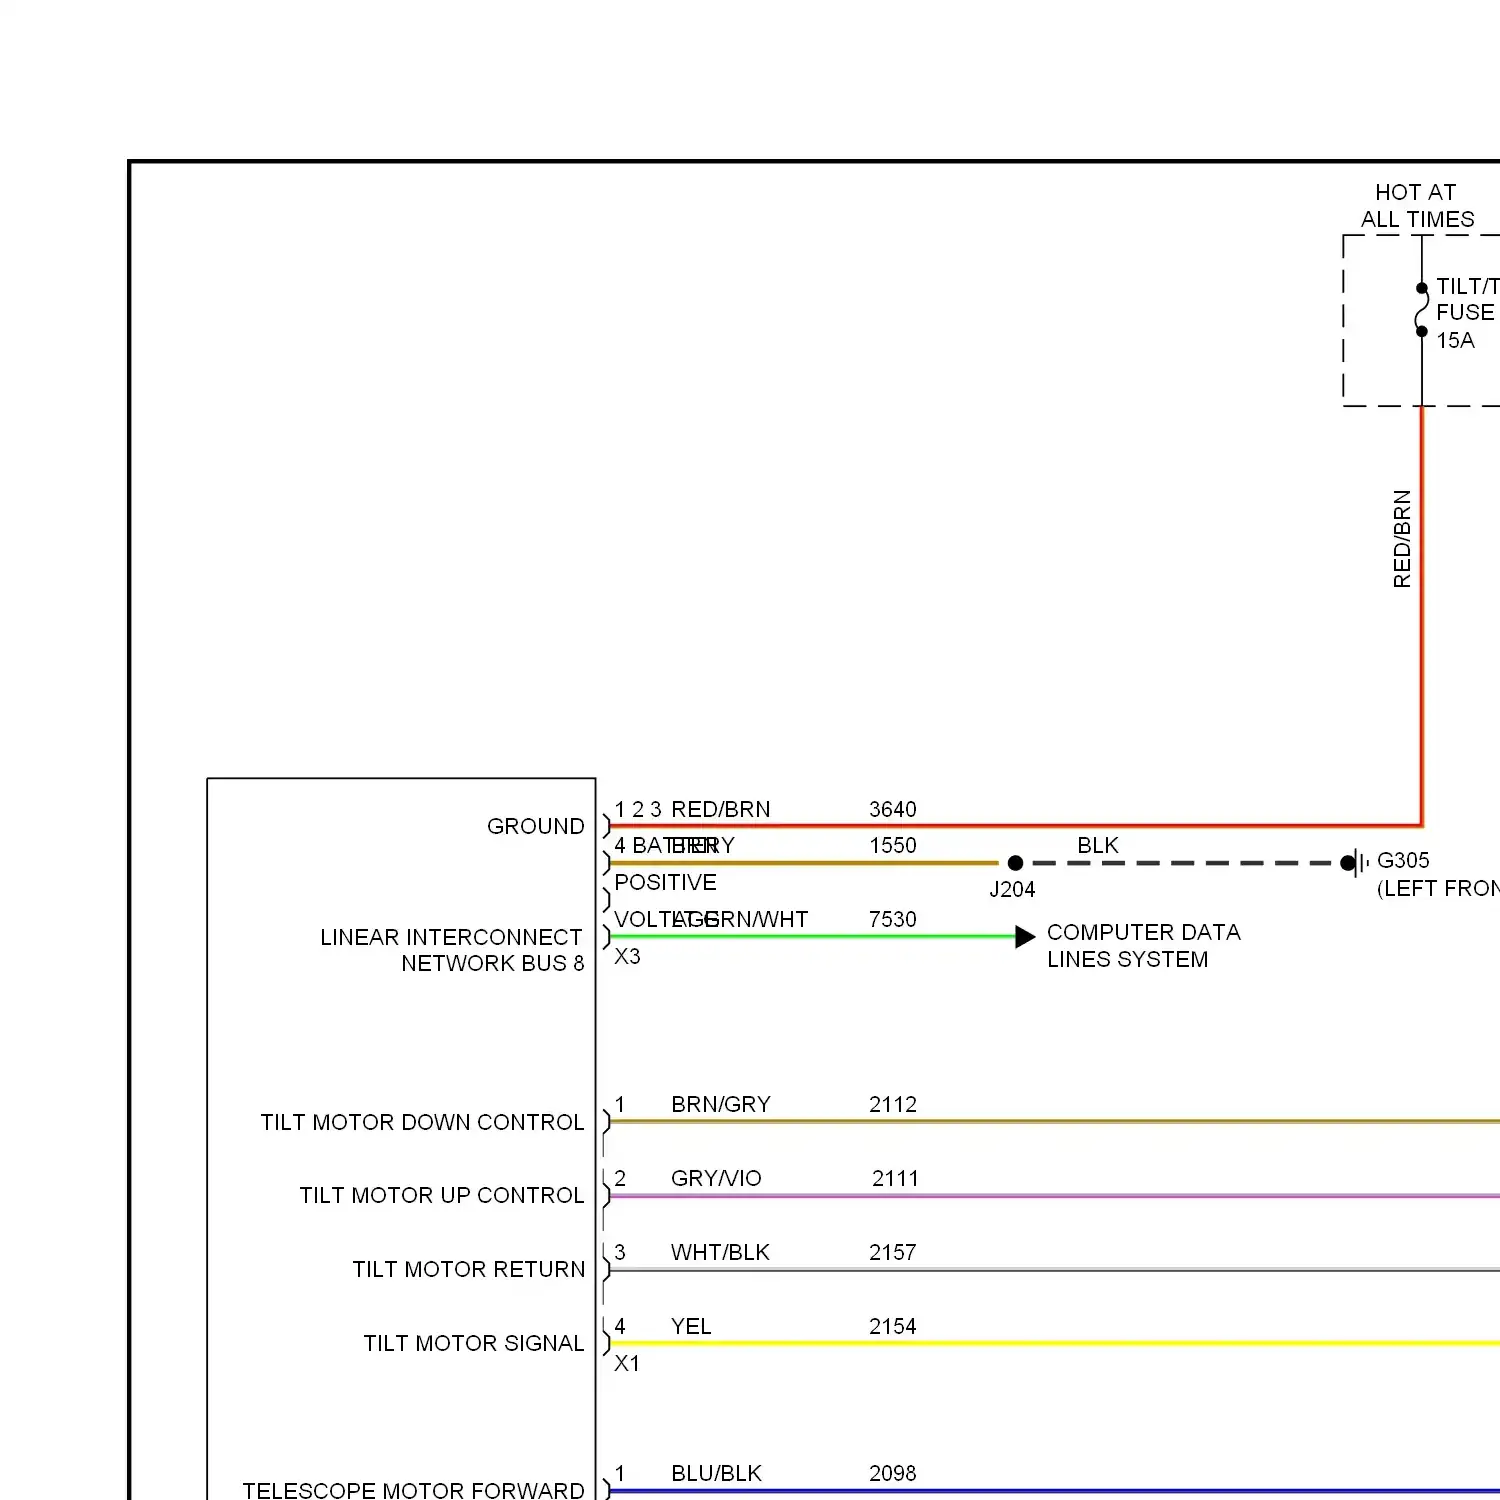The width and height of the screenshot is (1500, 1500).
Task: Select the TILT MOTOR SIGNAL label
Action: click(x=474, y=1343)
